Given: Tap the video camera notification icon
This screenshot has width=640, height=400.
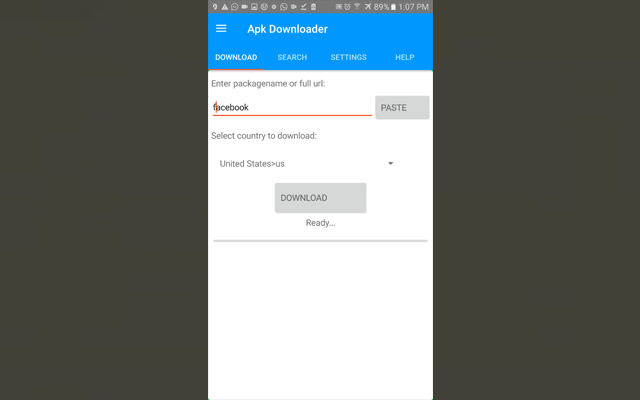Looking at the screenshot, I should tap(244, 7).
